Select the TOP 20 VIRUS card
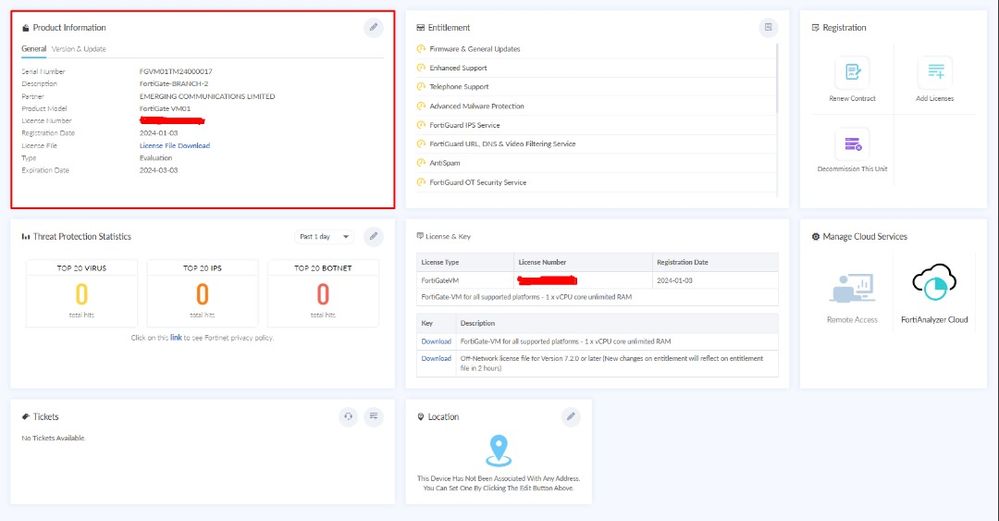The height and width of the screenshot is (521, 999). 82,293
